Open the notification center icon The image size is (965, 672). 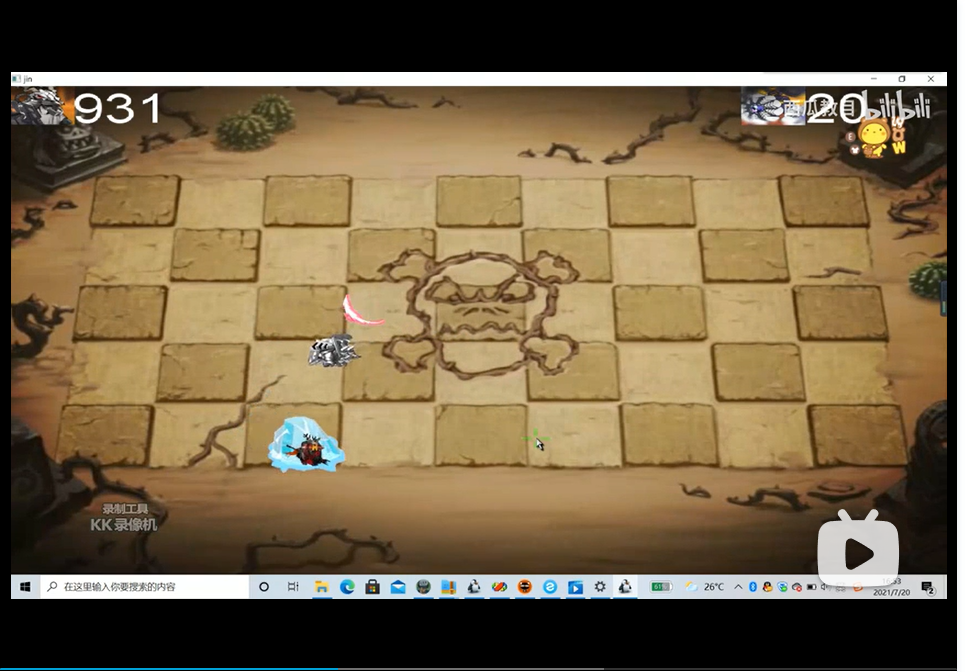[x=928, y=588]
